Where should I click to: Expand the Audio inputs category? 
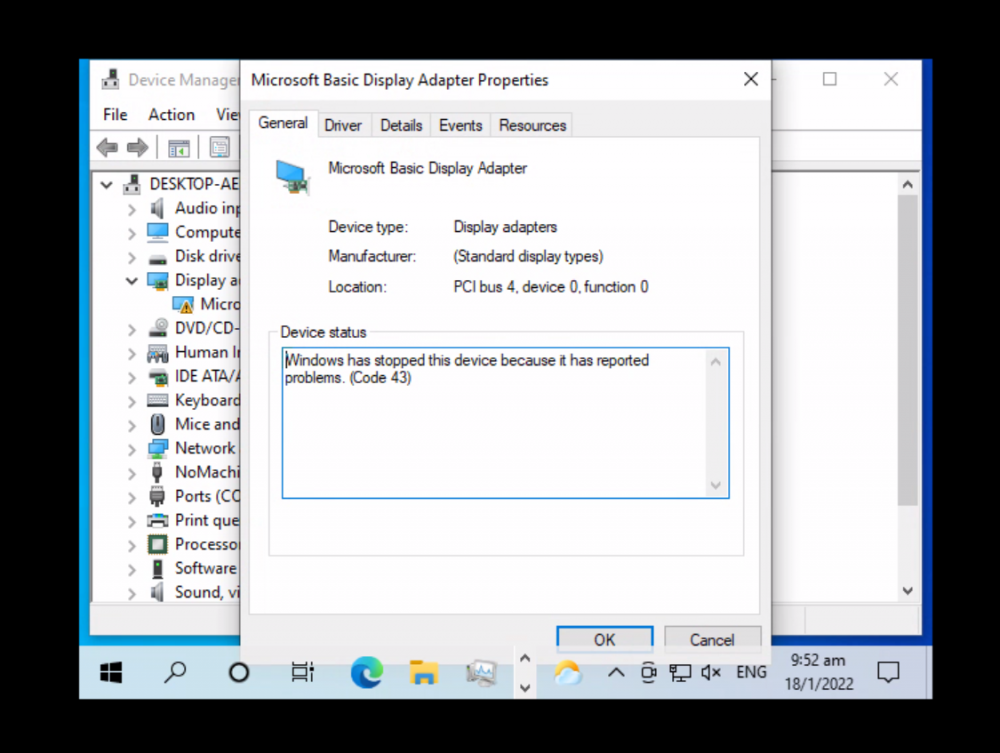131,209
